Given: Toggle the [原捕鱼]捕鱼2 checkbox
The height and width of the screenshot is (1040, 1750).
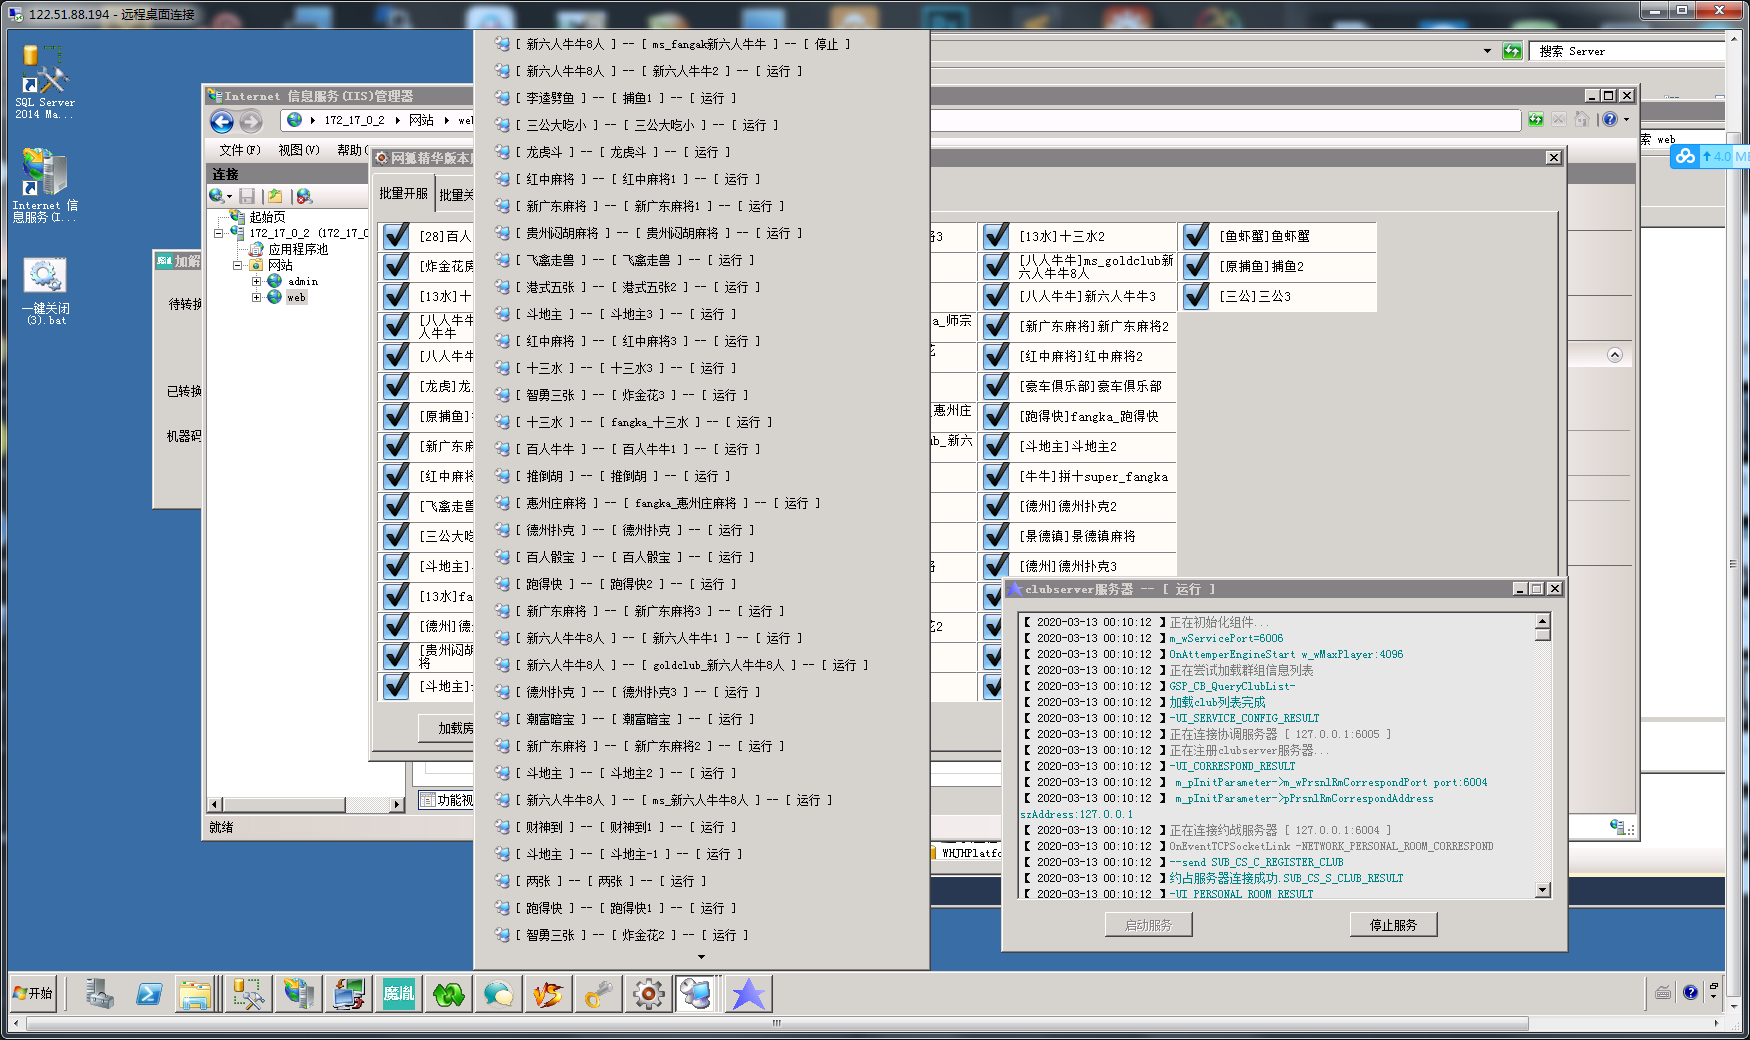Looking at the screenshot, I should click(x=1196, y=267).
